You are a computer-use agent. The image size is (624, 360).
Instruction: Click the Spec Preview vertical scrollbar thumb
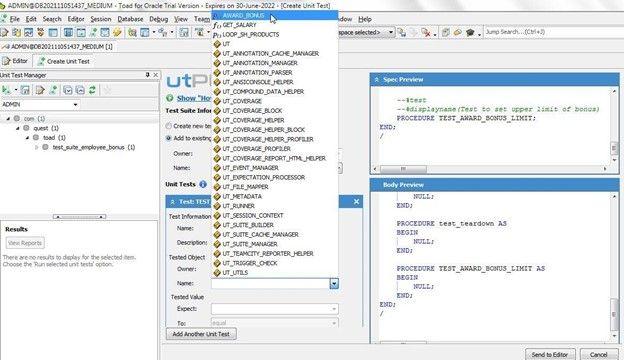614,148
